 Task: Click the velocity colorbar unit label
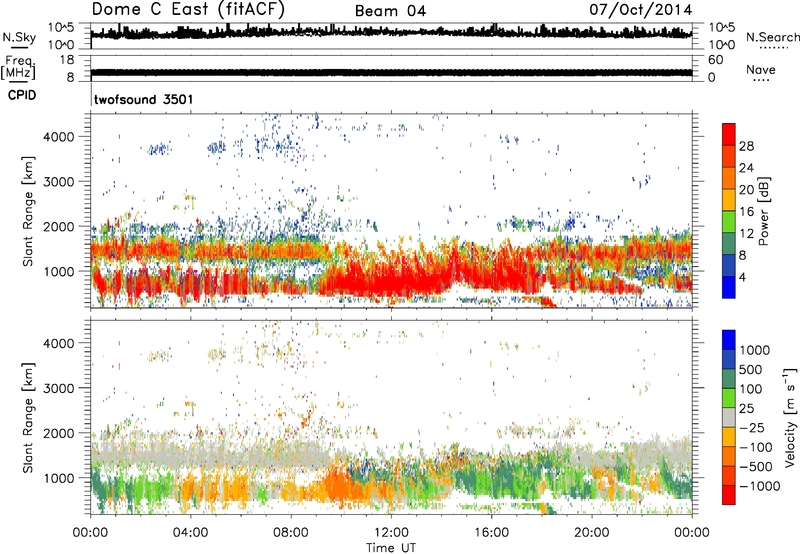(790, 417)
